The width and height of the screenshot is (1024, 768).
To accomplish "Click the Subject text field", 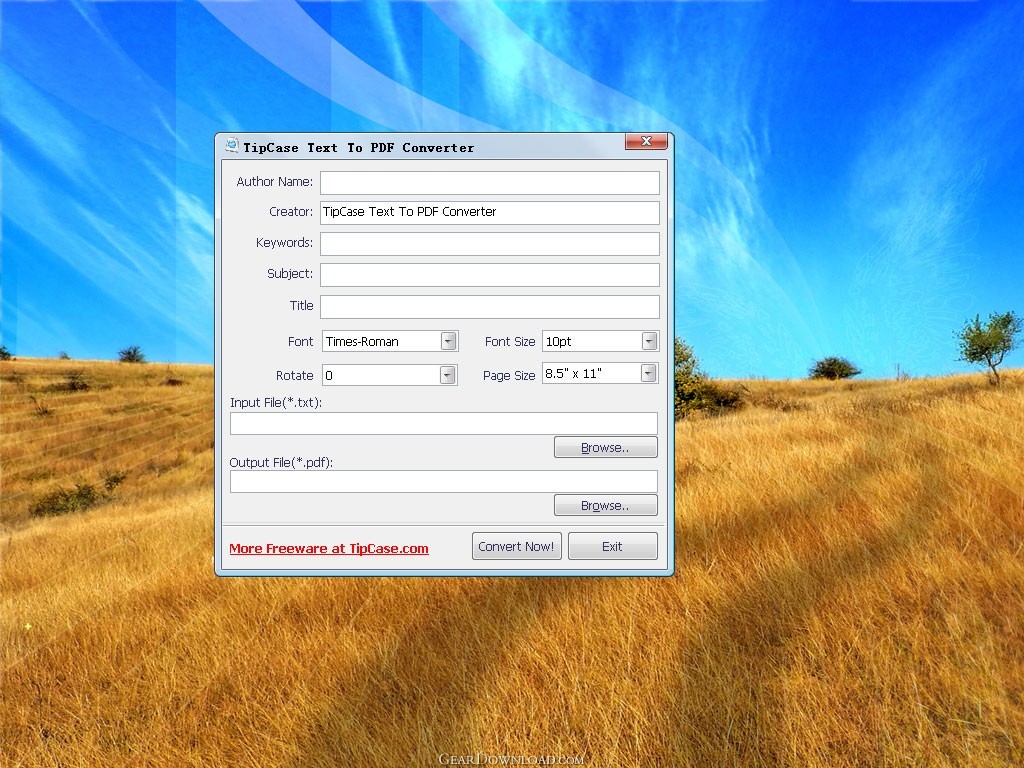I will [489, 274].
